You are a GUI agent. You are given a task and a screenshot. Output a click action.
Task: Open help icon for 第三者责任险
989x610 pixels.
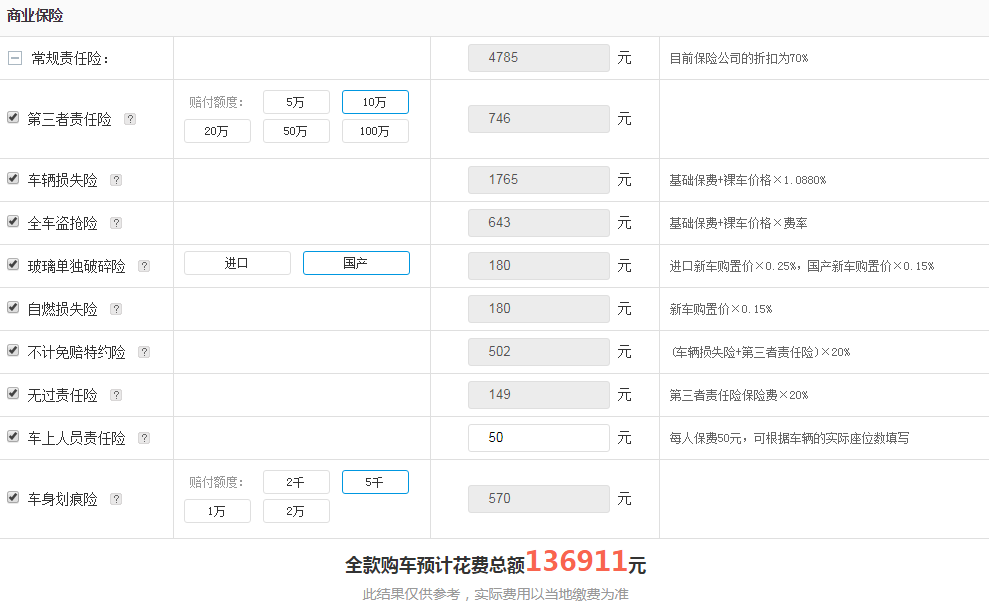(x=130, y=119)
